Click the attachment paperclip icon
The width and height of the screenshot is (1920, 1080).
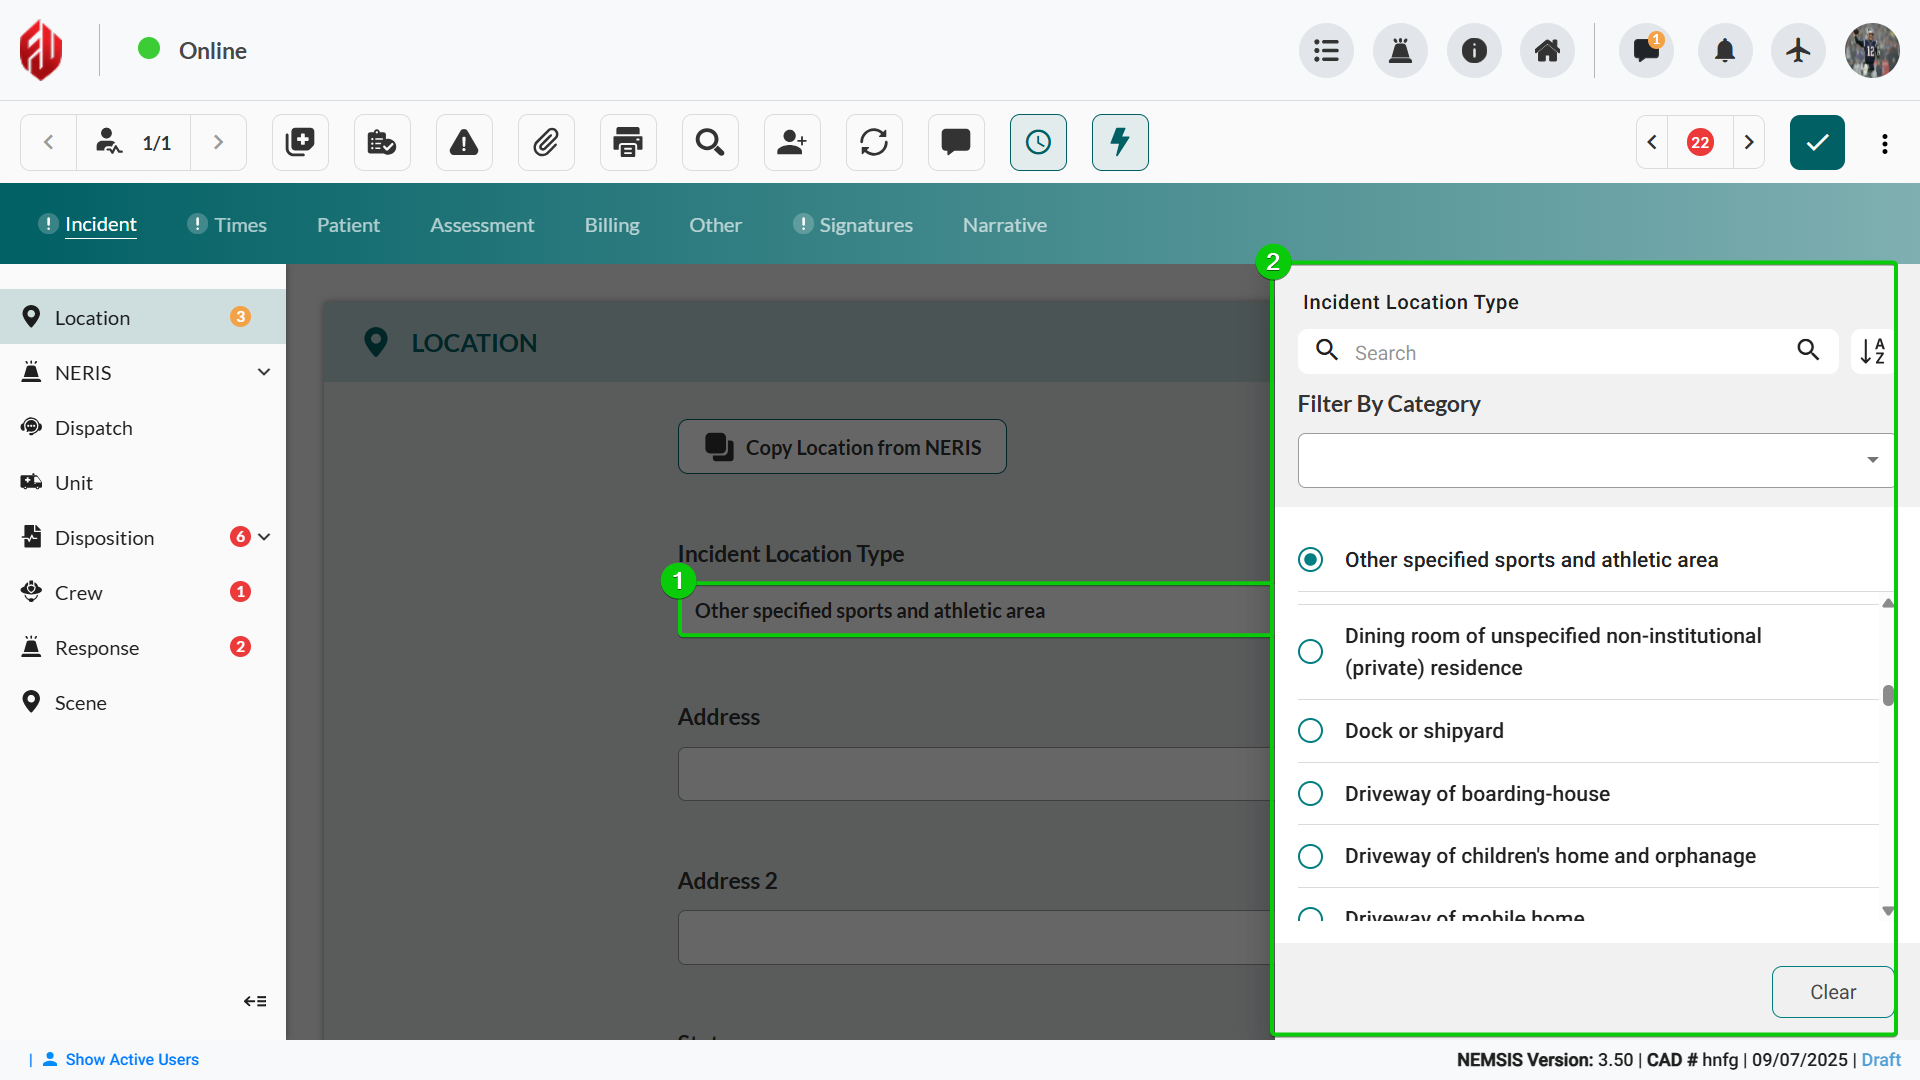coord(546,143)
